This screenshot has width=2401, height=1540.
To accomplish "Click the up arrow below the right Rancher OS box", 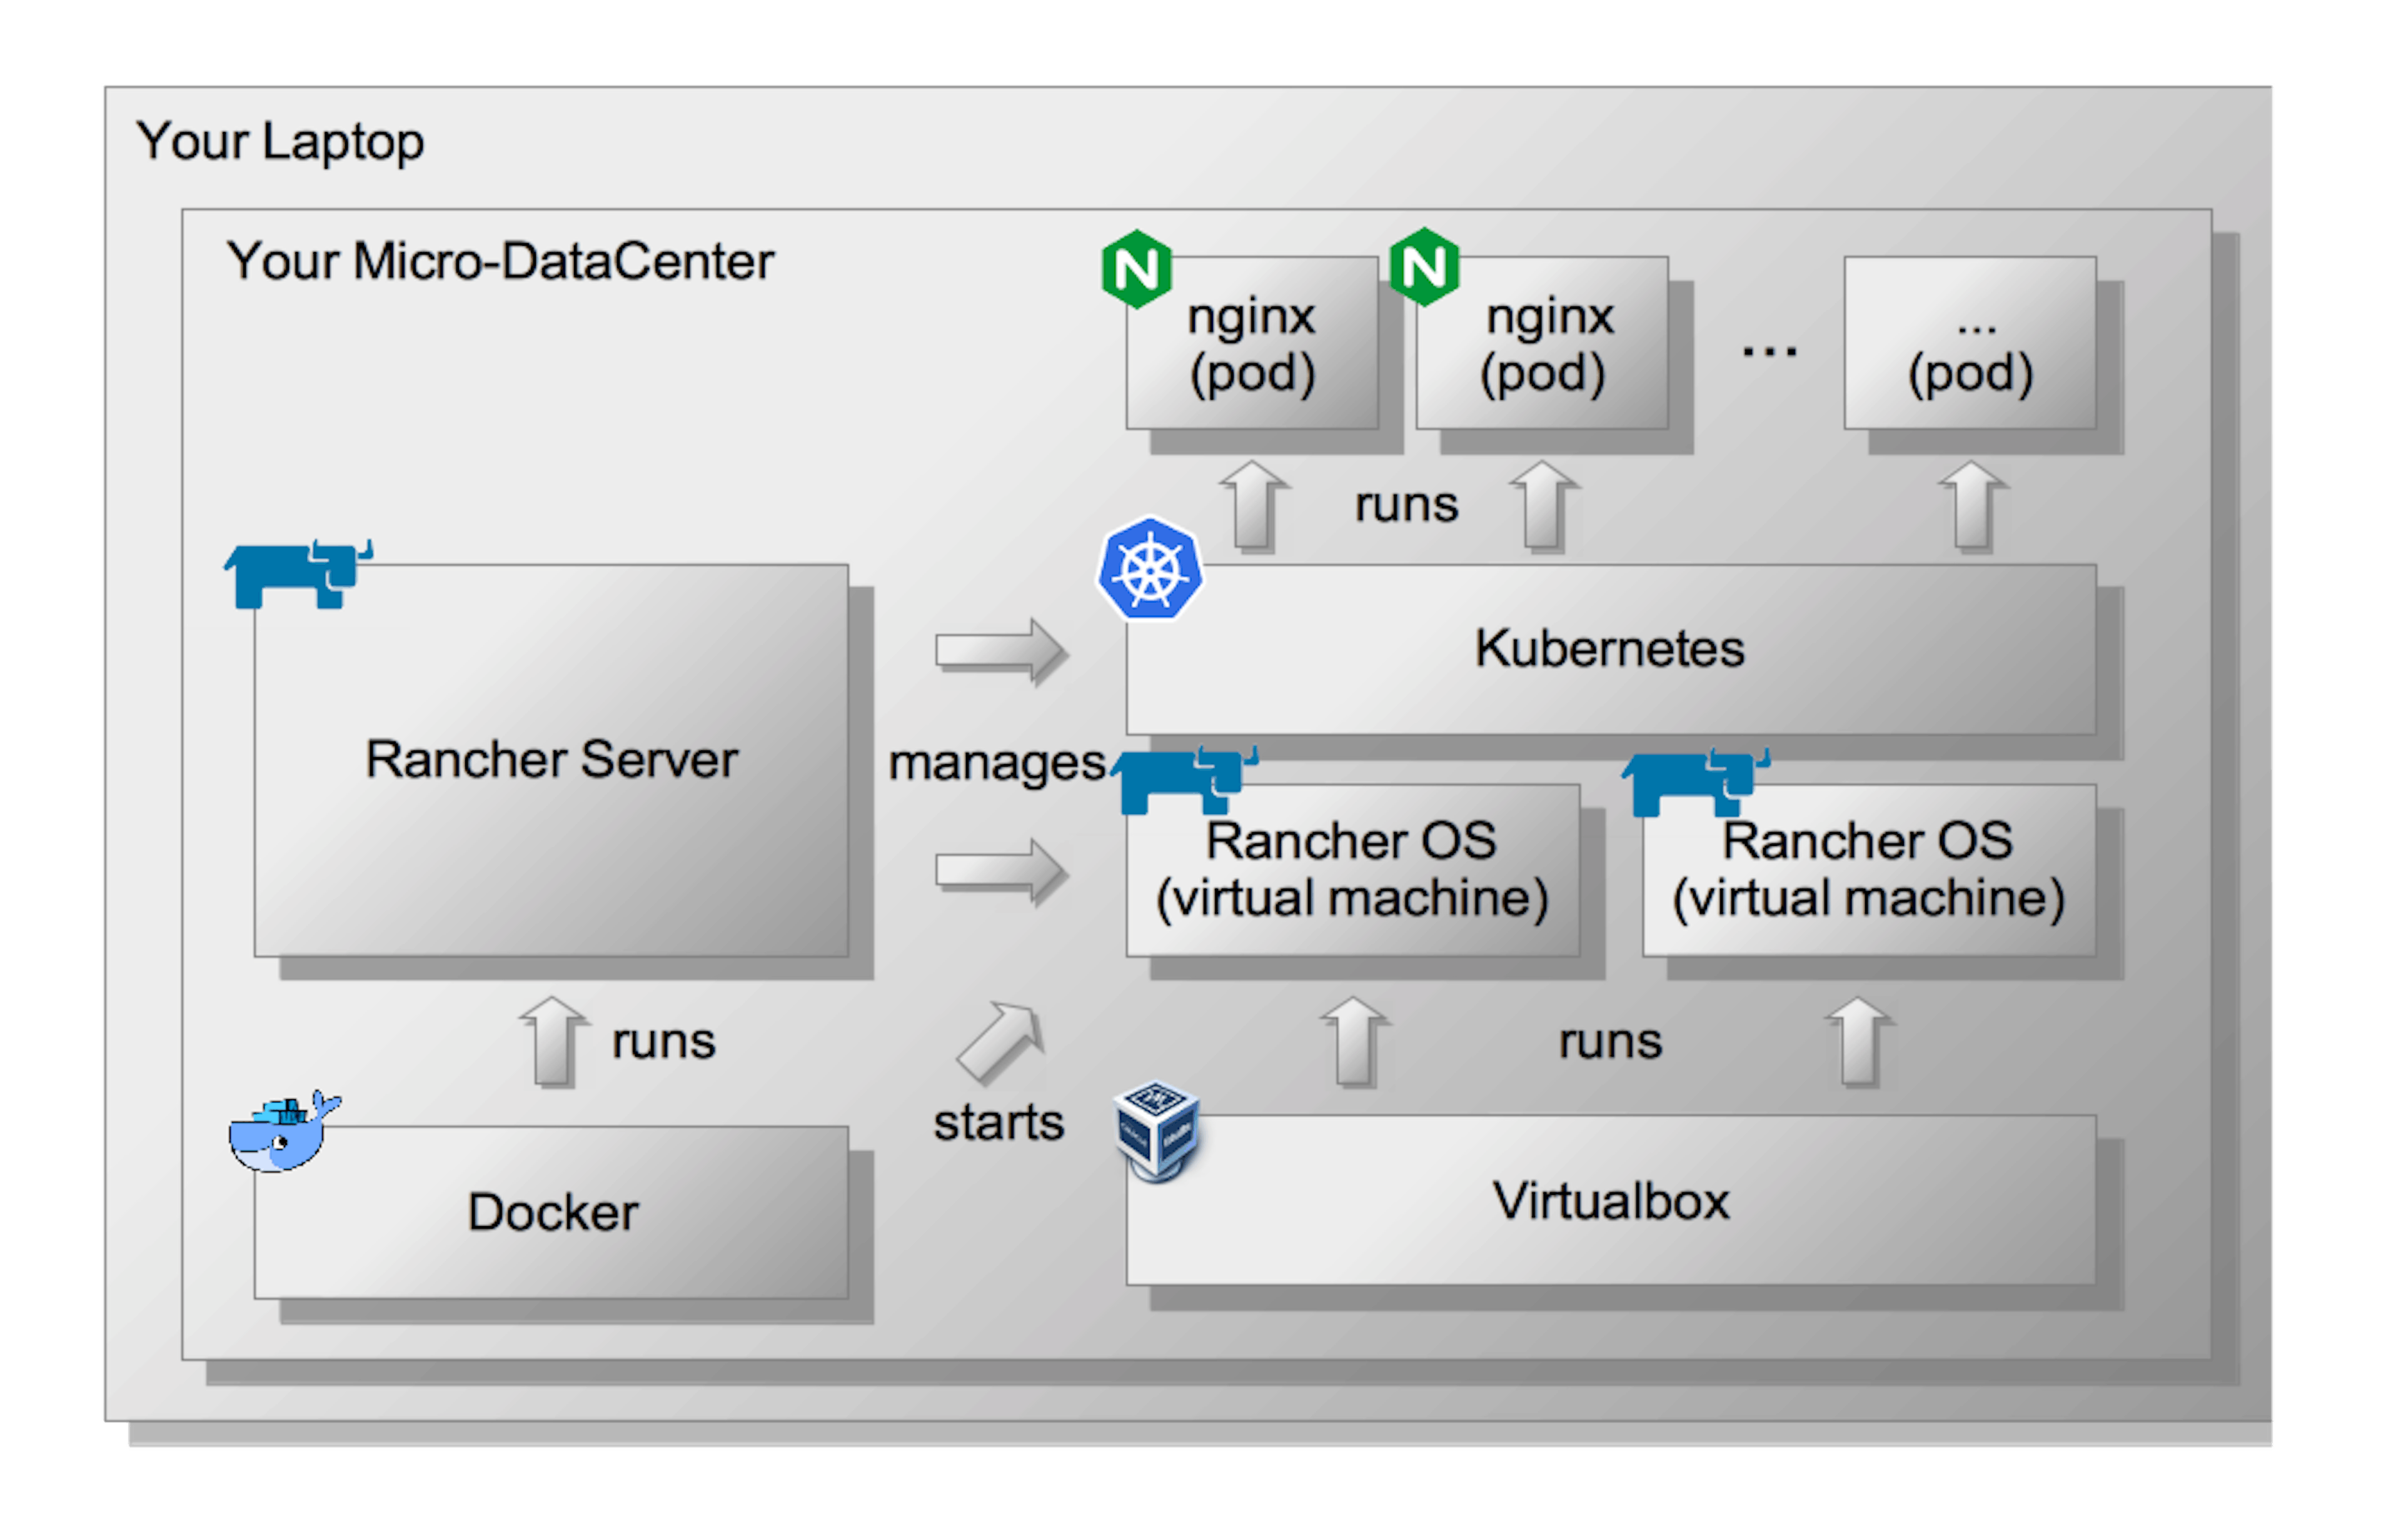I will [x=1860, y=1042].
